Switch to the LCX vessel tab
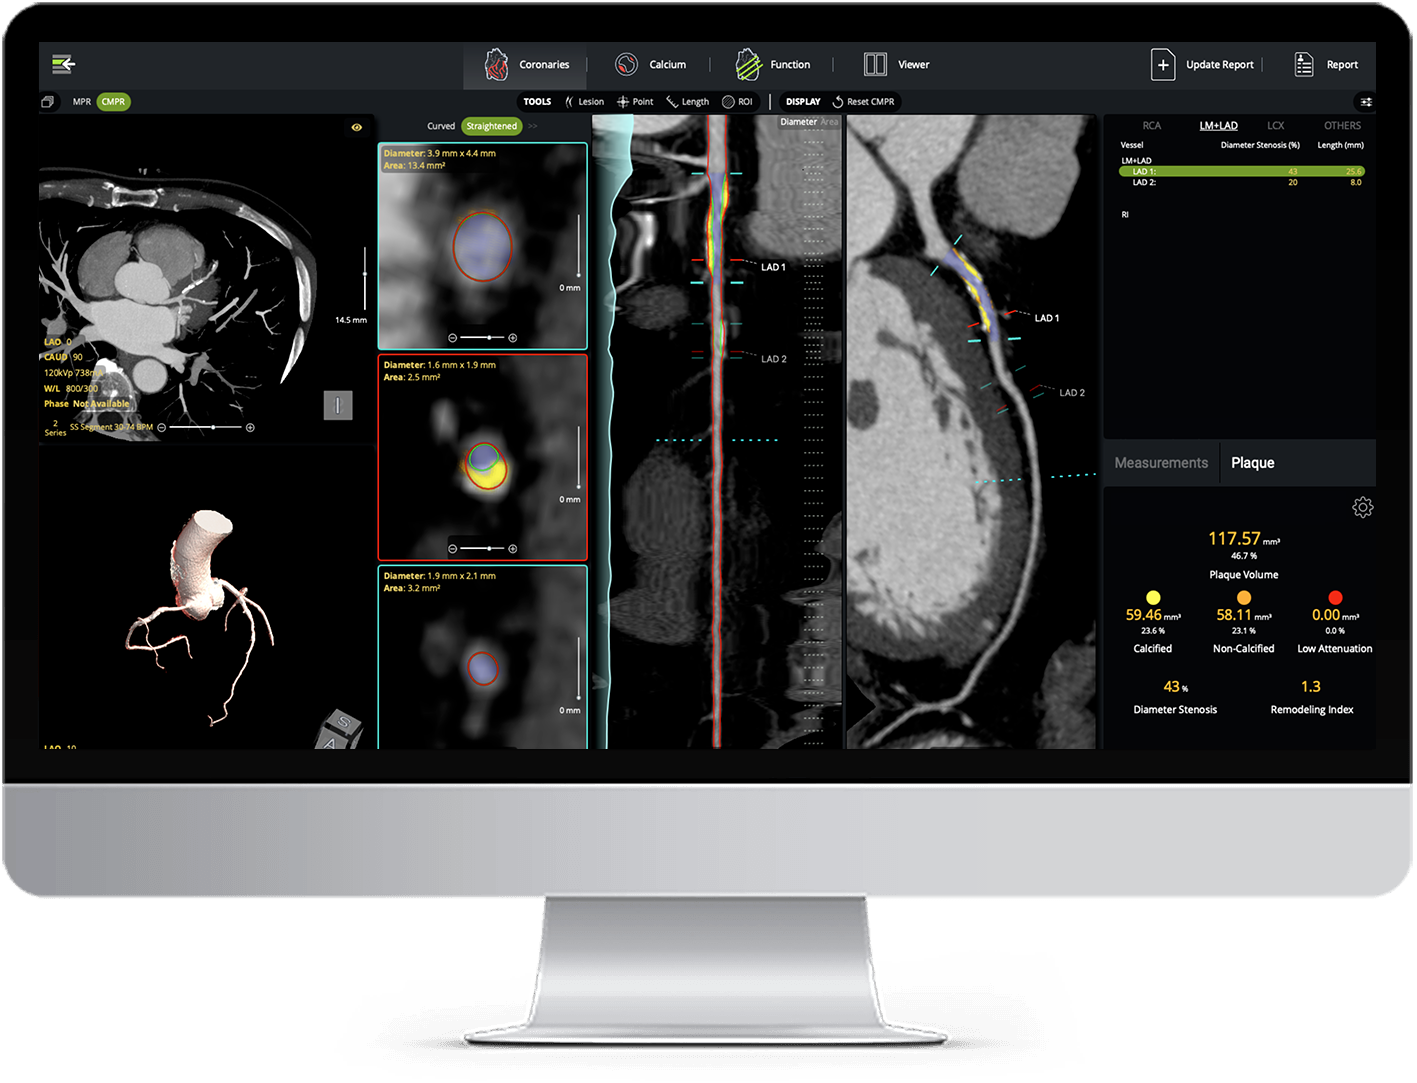 [1276, 125]
